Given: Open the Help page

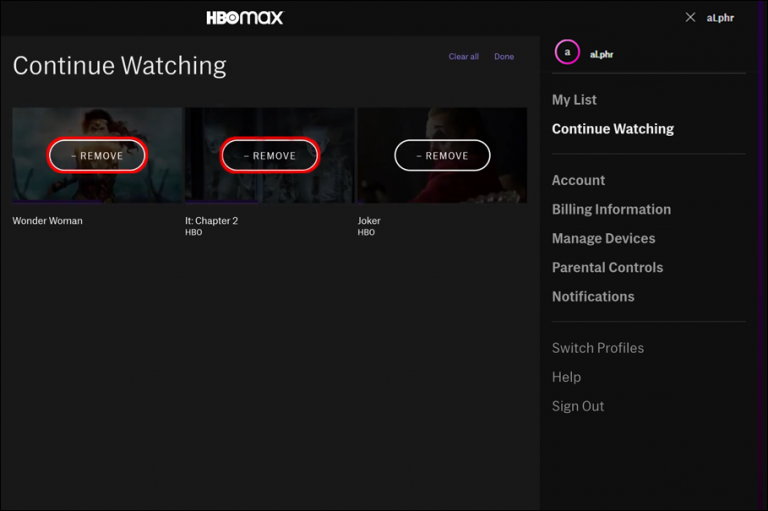Looking at the screenshot, I should pyautogui.click(x=566, y=377).
